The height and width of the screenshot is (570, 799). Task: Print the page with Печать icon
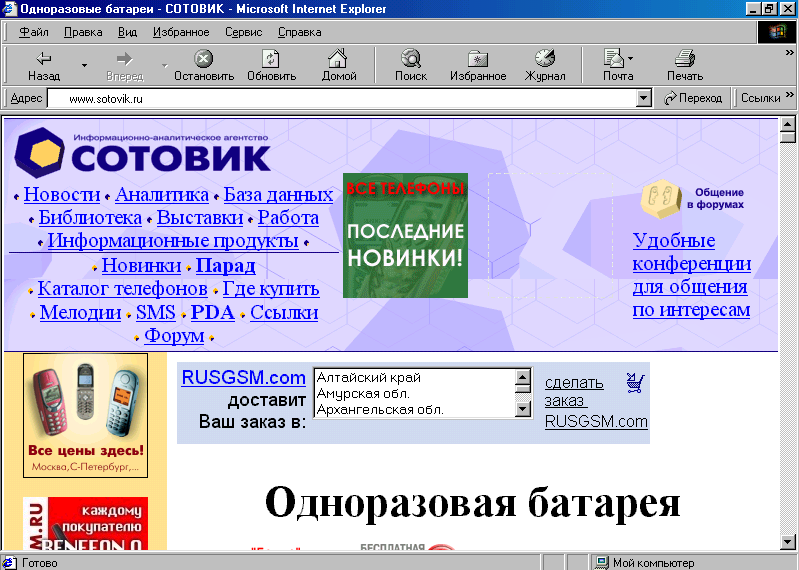pyautogui.click(x=685, y=58)
